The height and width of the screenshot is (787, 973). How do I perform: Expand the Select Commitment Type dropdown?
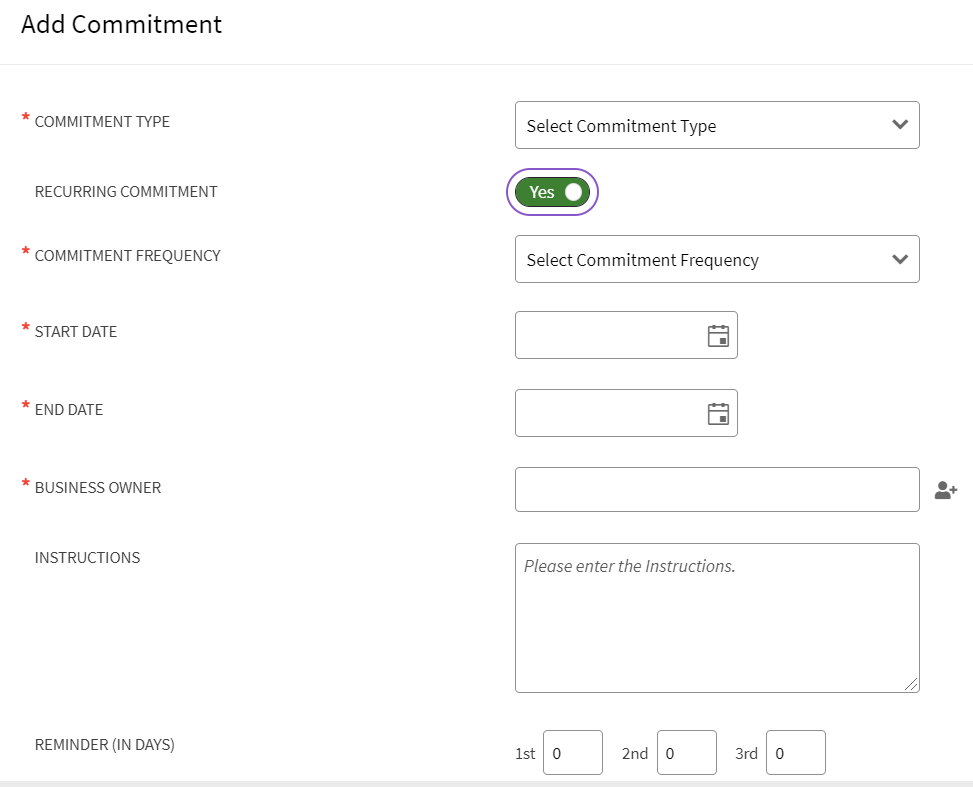716,126
